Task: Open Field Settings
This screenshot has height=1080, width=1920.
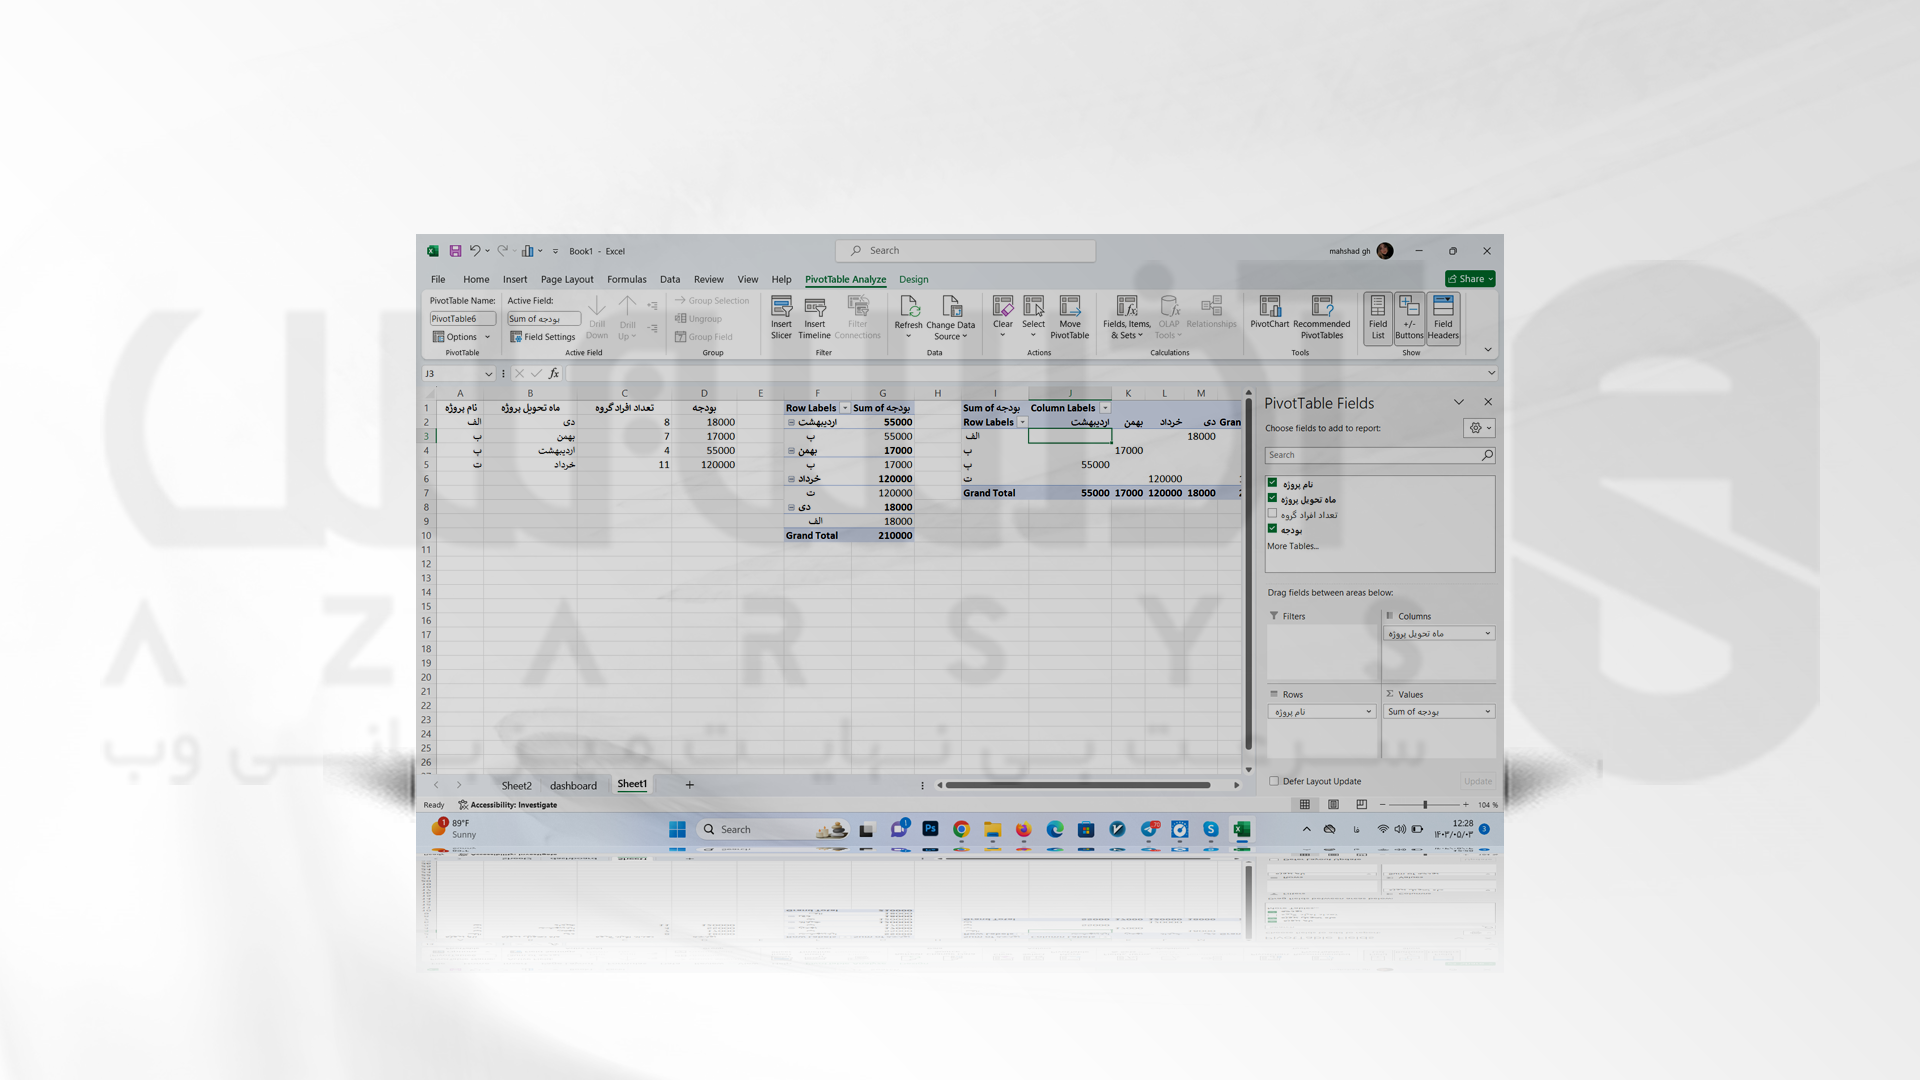Action: point(543,337)
